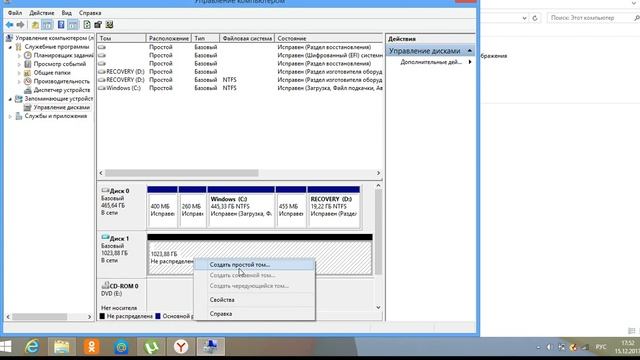Select the 260 МБ partition on Disk 0

point(192,207)
